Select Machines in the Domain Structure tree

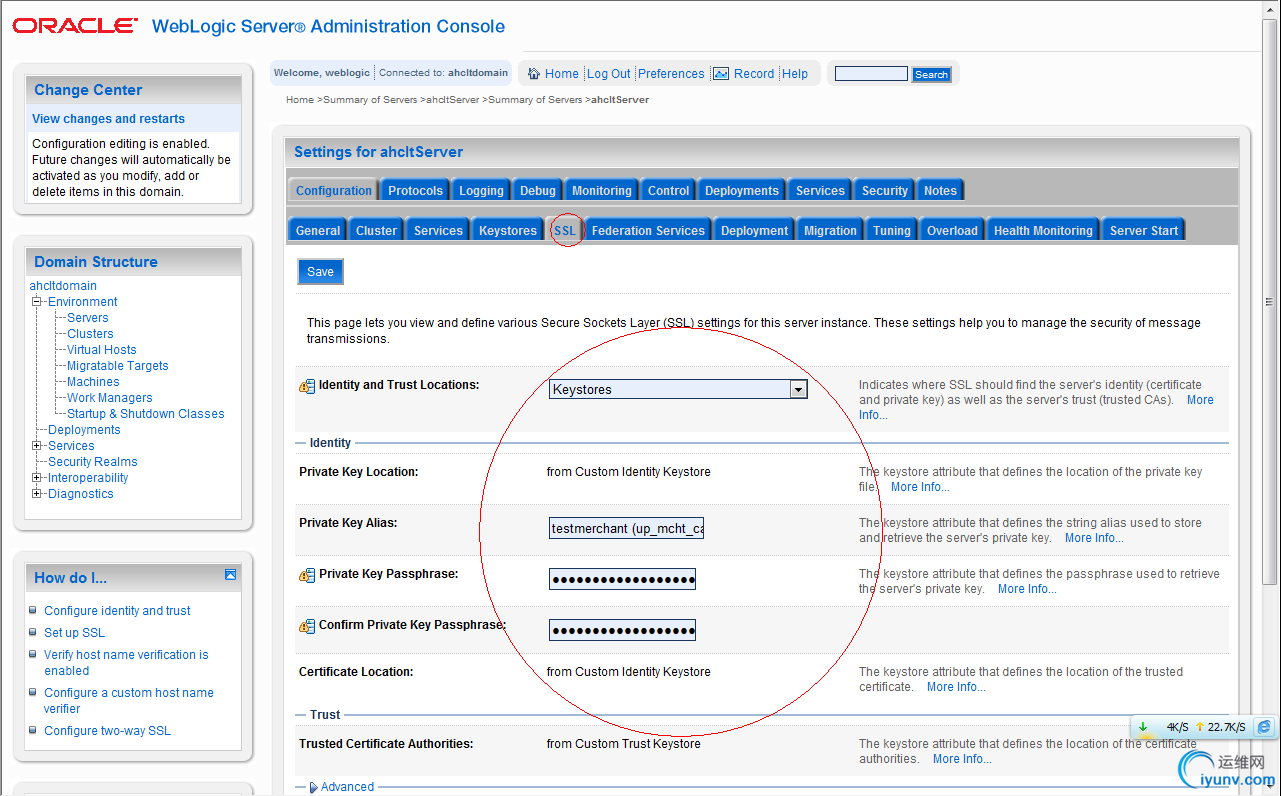(94, 382)
